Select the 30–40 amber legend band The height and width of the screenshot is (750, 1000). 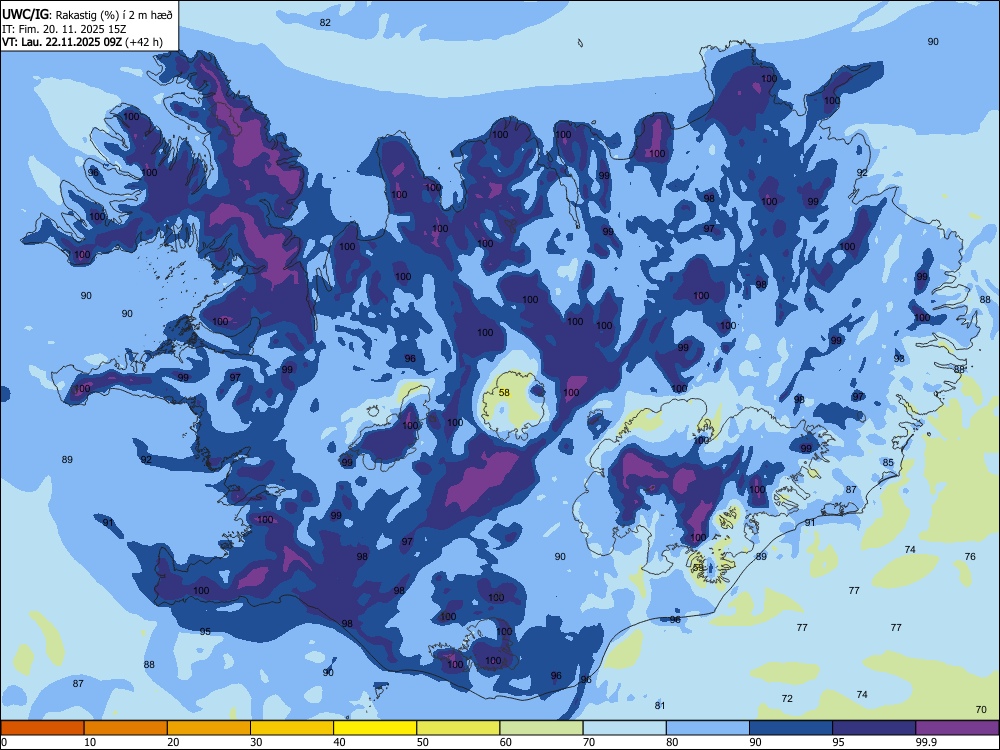click(292, 728)
